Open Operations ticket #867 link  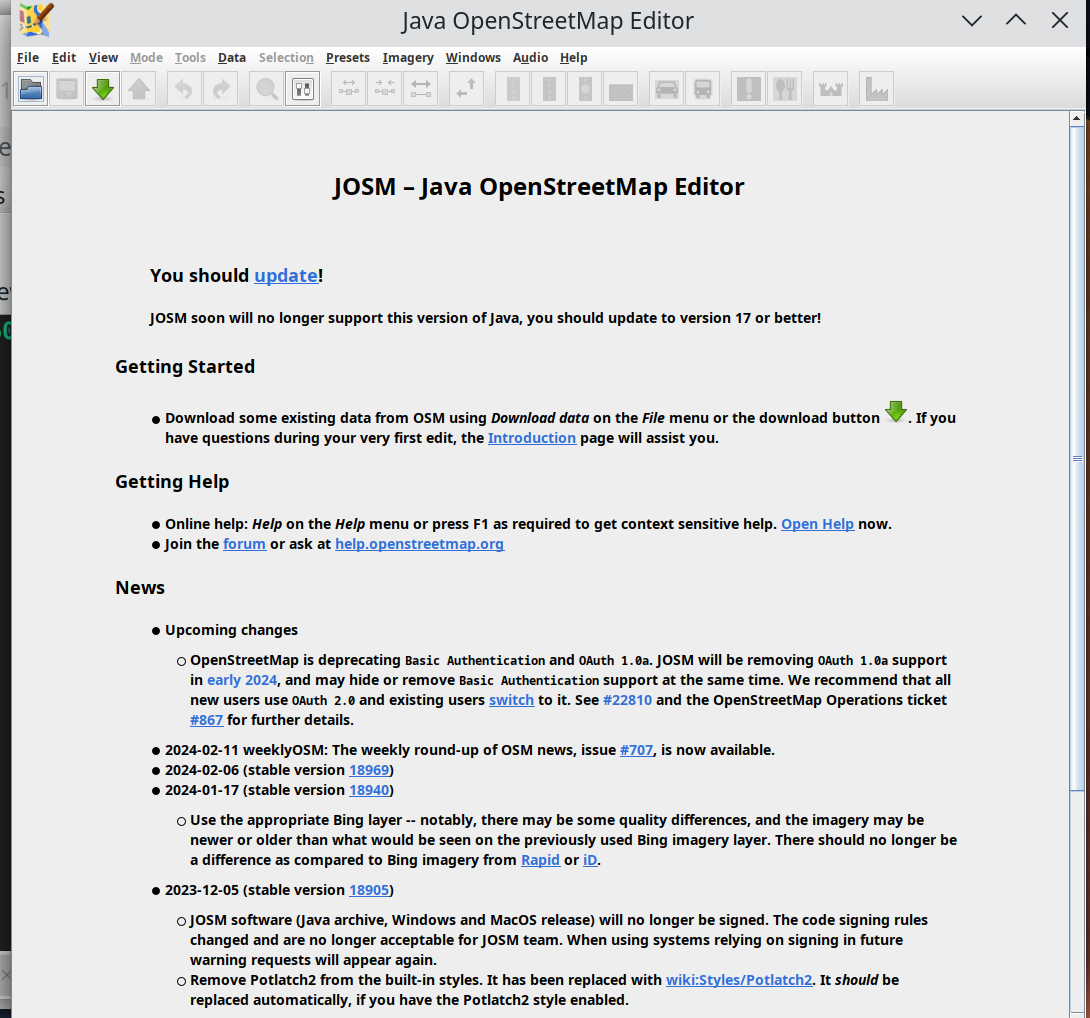206,720
